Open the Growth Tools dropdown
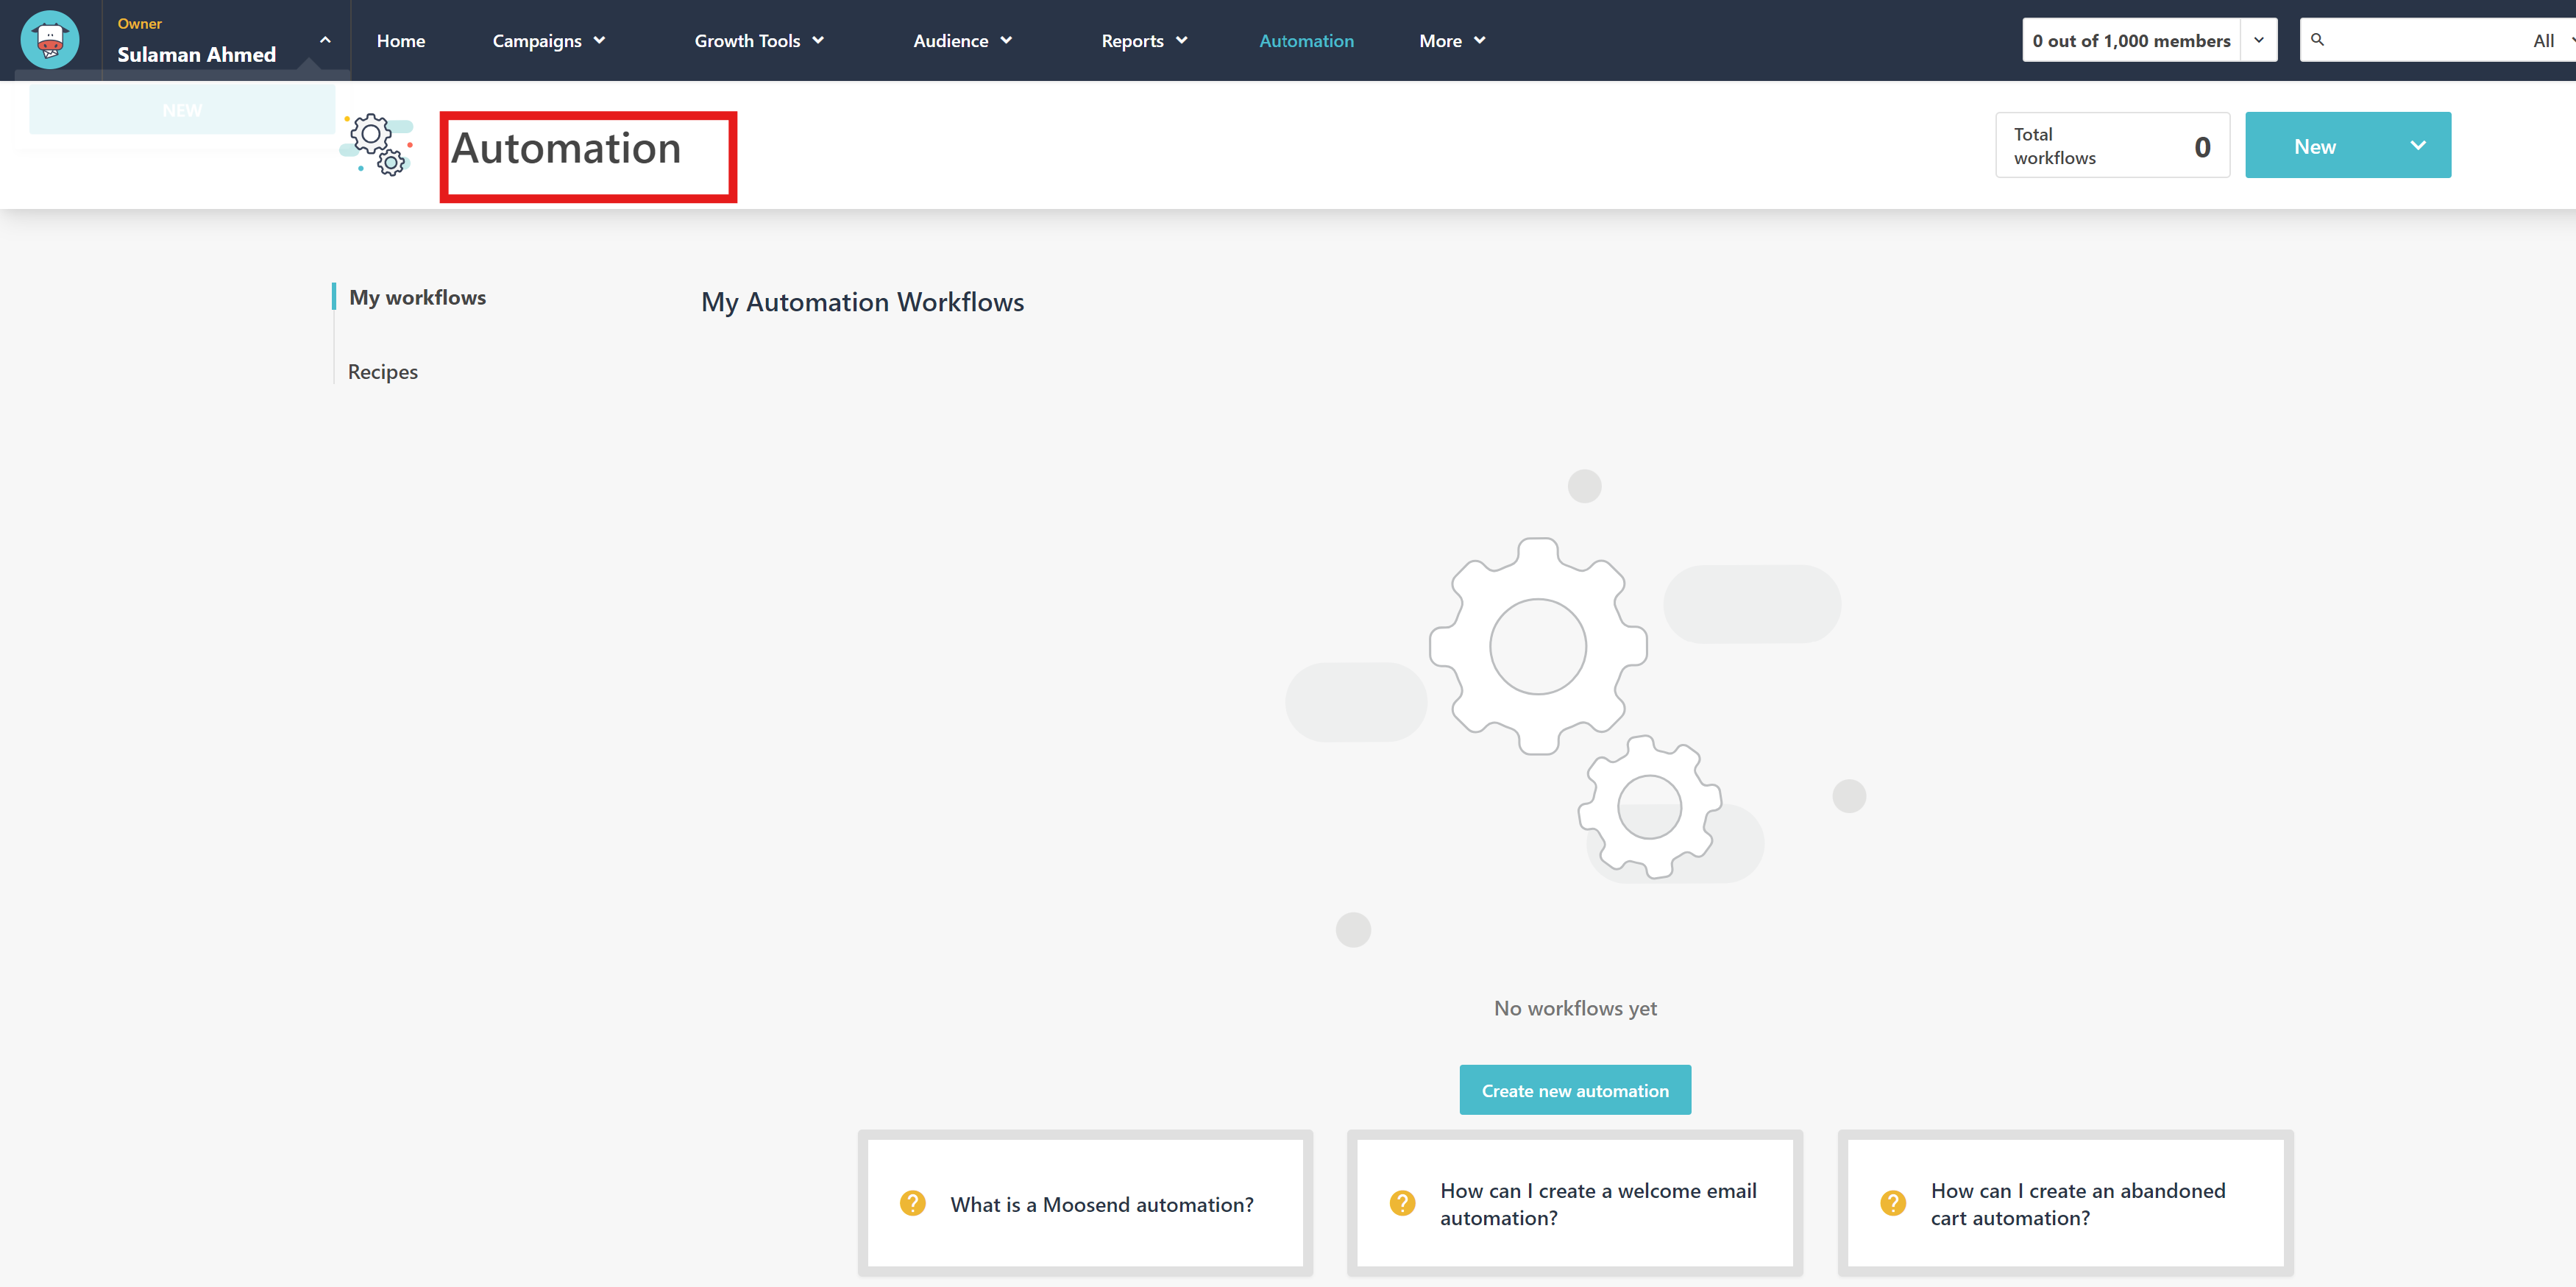Screen dimensions: 2576x1287 pyautogui.click(x=758, y=41)
